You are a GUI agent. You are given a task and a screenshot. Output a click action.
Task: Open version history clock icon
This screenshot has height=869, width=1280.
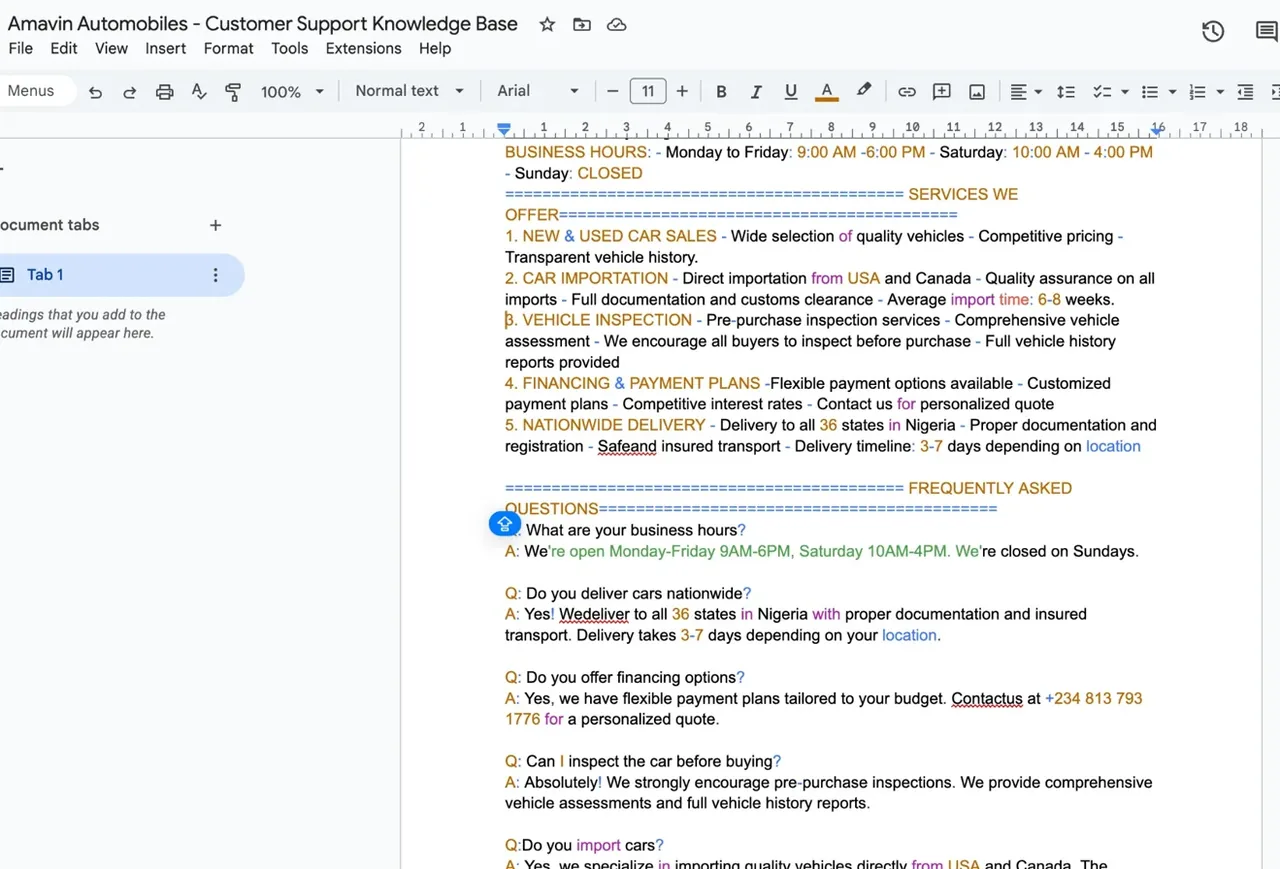point(1213,31)
